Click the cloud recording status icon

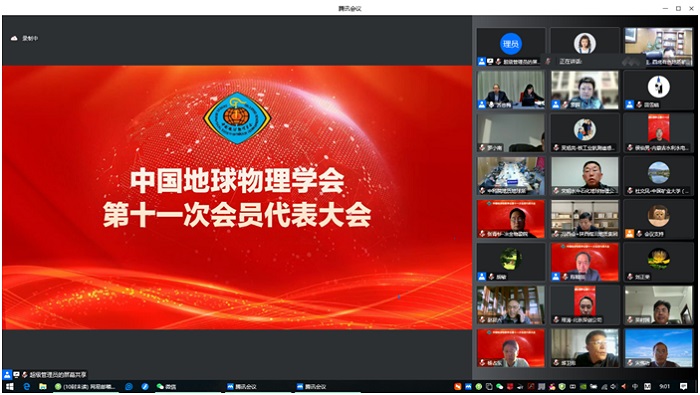(x=14, y=38)
